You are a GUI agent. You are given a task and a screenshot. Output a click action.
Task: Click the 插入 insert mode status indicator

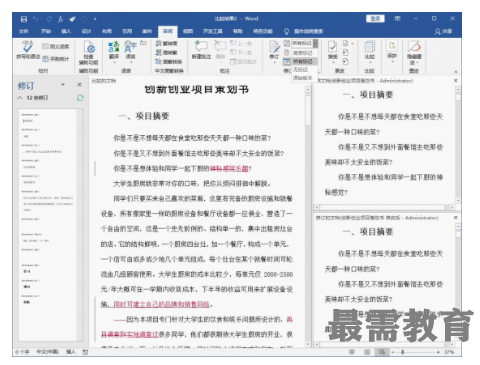pos(71,352)
